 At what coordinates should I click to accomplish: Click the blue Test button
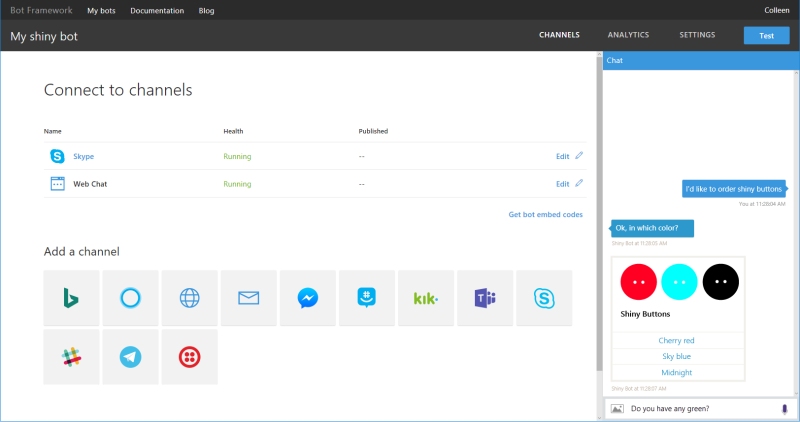[766, 36]
